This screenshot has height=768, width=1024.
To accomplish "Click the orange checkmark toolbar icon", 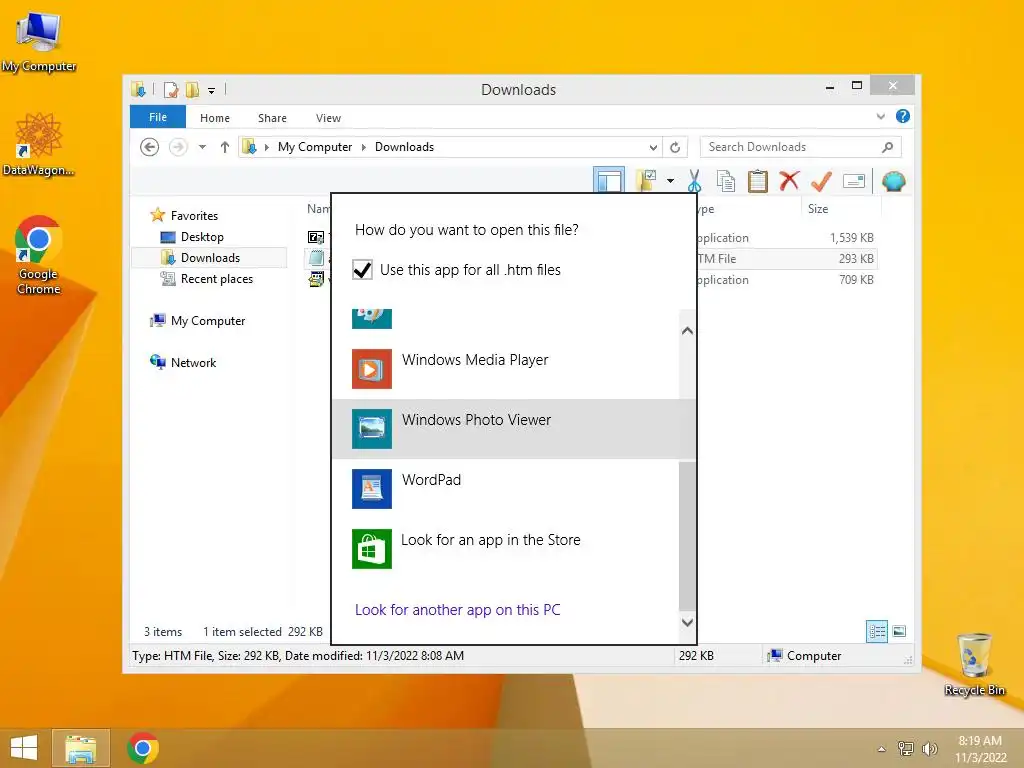I will (821, 181).
